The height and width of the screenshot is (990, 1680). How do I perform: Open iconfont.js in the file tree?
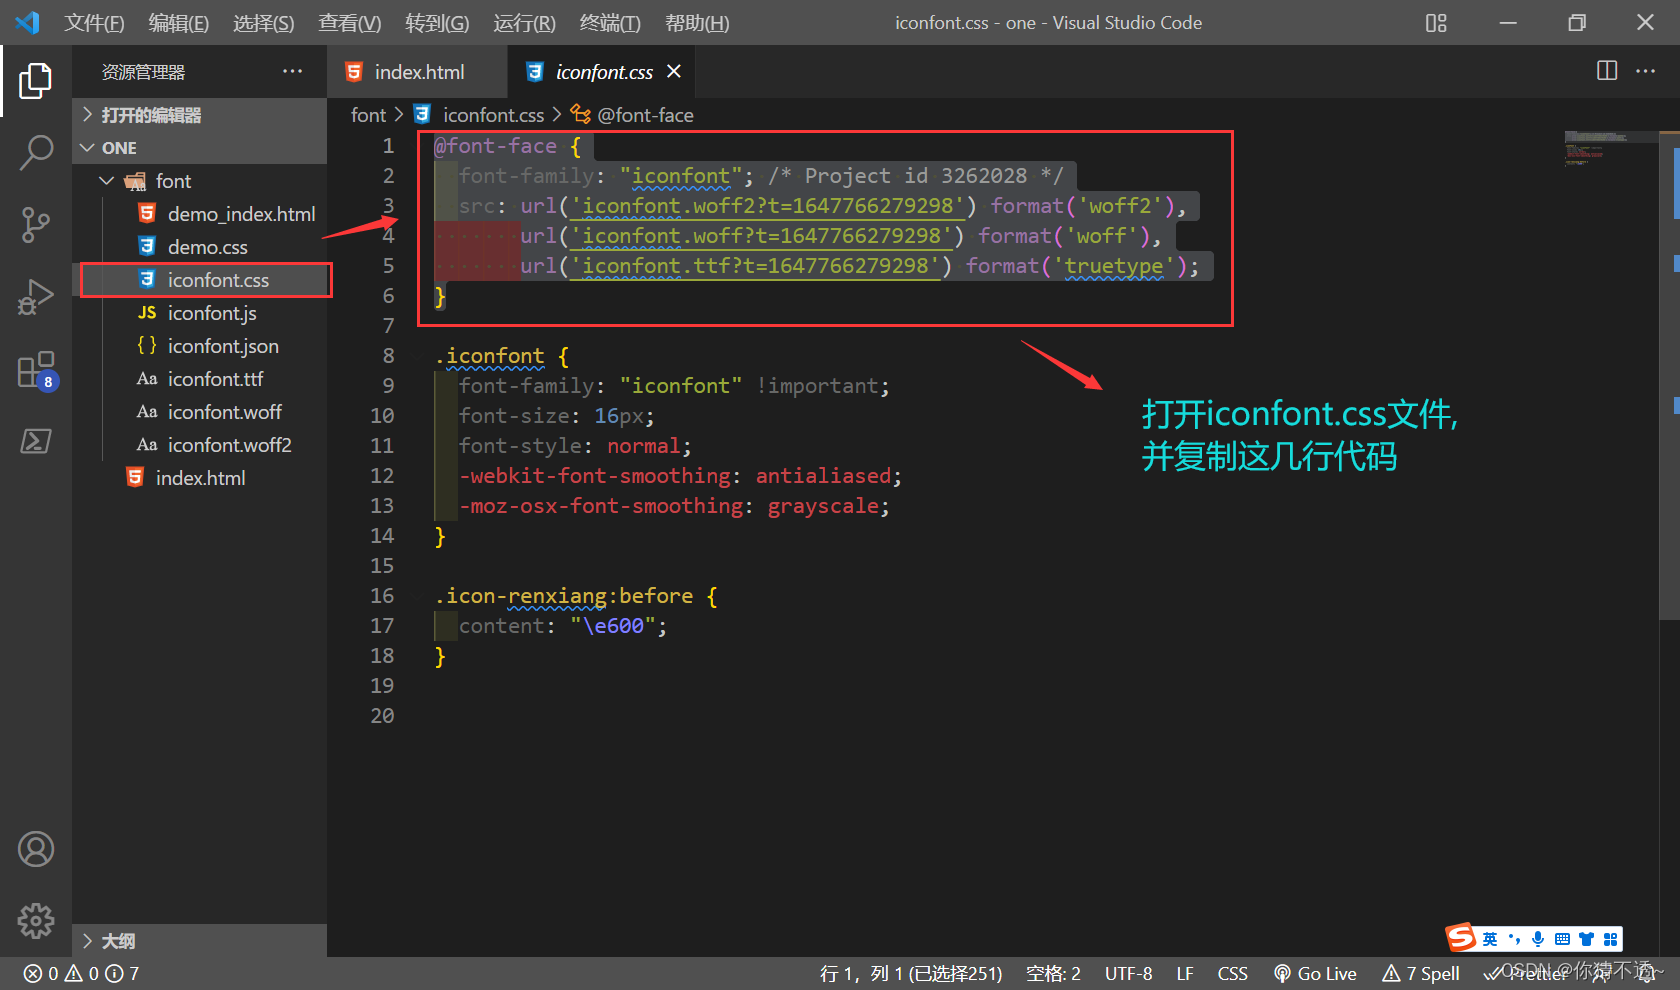point(200,313)
